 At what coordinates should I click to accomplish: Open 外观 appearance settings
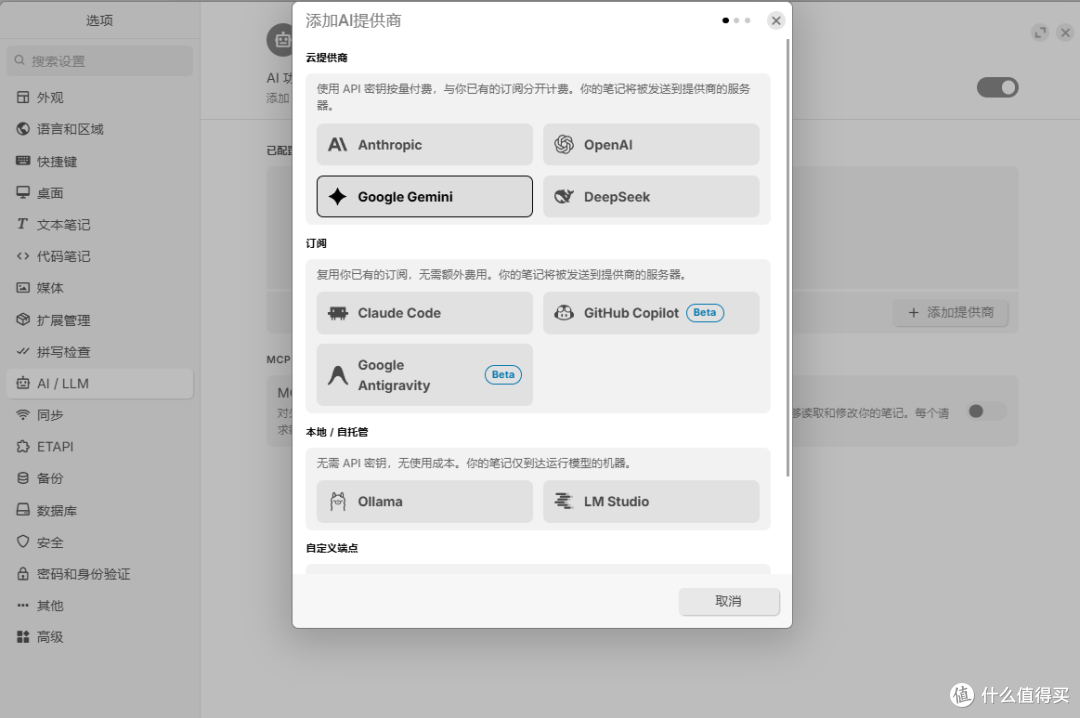pyautogui.click(x=100, y=97)
